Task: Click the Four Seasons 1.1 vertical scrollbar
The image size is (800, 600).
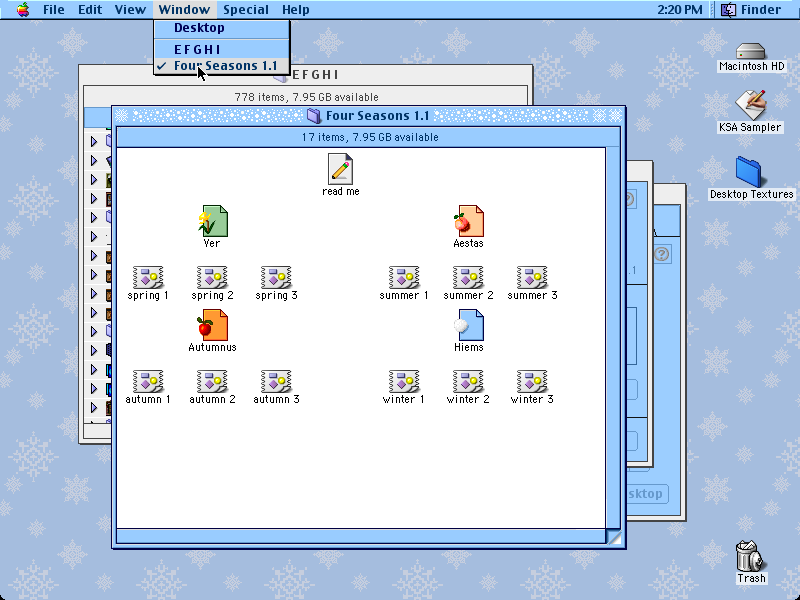Action: (613, 338)
